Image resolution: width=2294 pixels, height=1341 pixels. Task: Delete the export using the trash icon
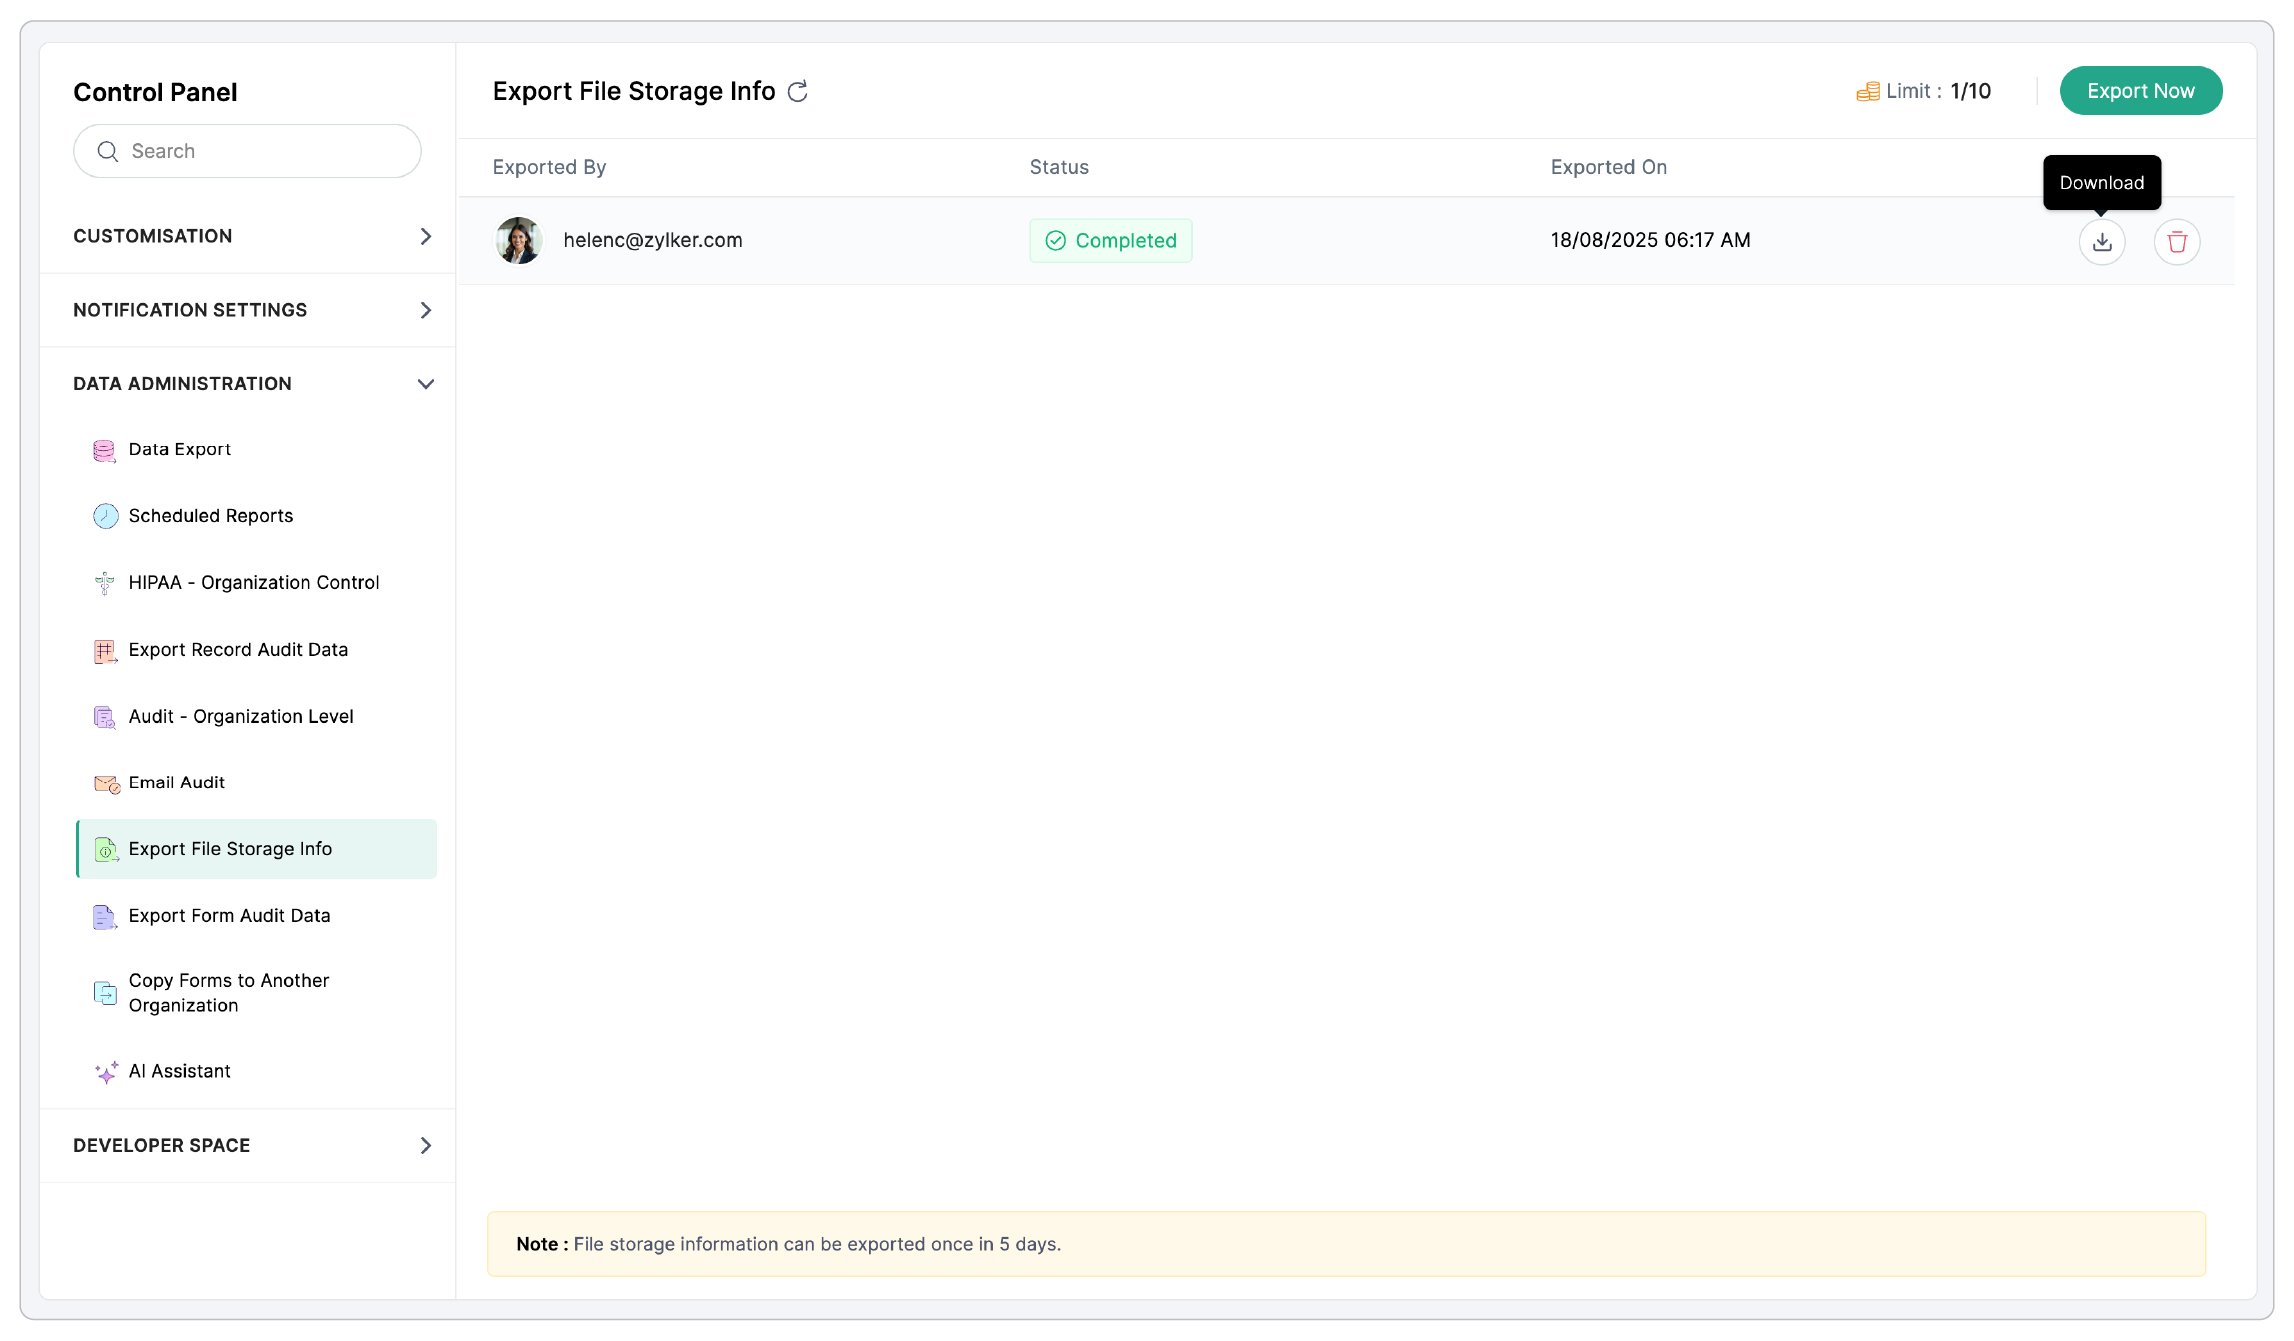[x=2177, y=241]
